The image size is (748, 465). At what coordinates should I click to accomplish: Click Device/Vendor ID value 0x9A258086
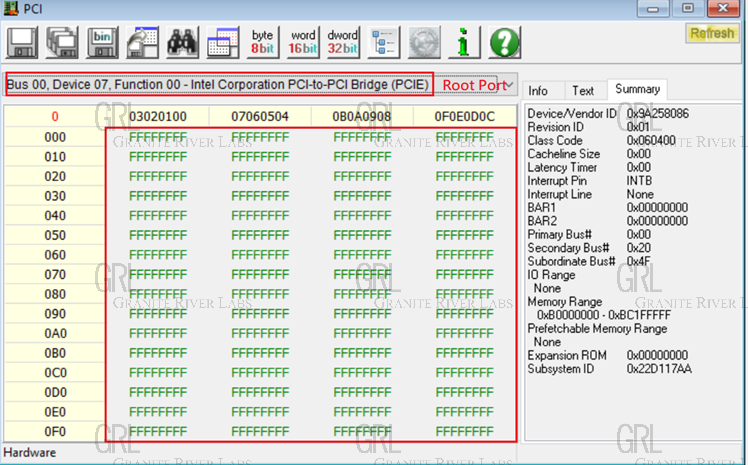[x=658, y=114]
